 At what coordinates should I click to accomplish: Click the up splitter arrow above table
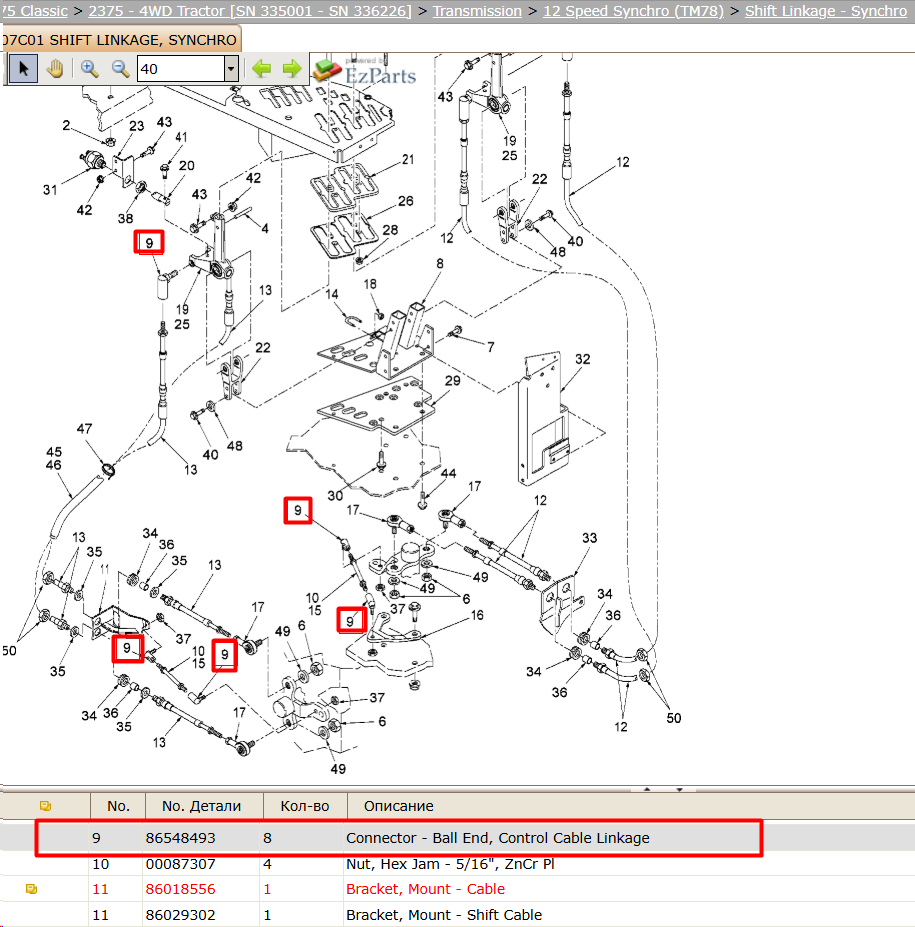point(647,789)
